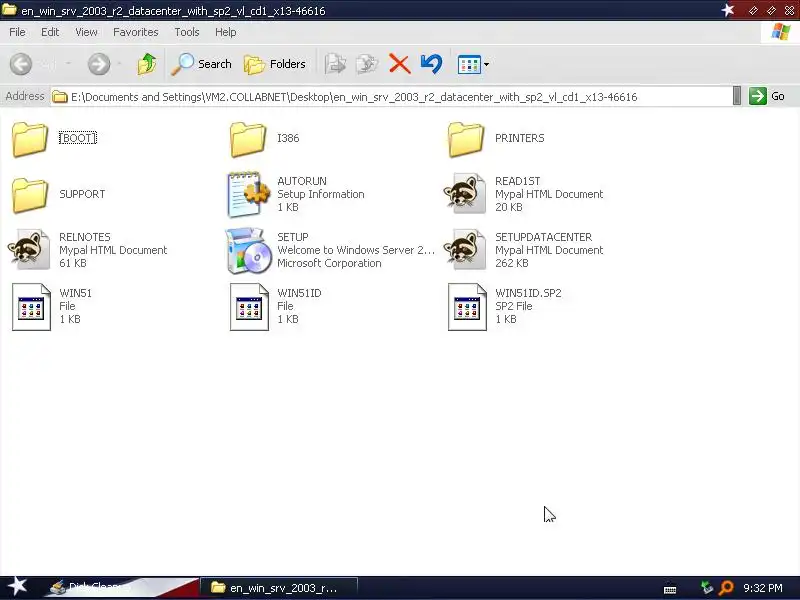Select the SUPPORT folder icon

[30, 194]
